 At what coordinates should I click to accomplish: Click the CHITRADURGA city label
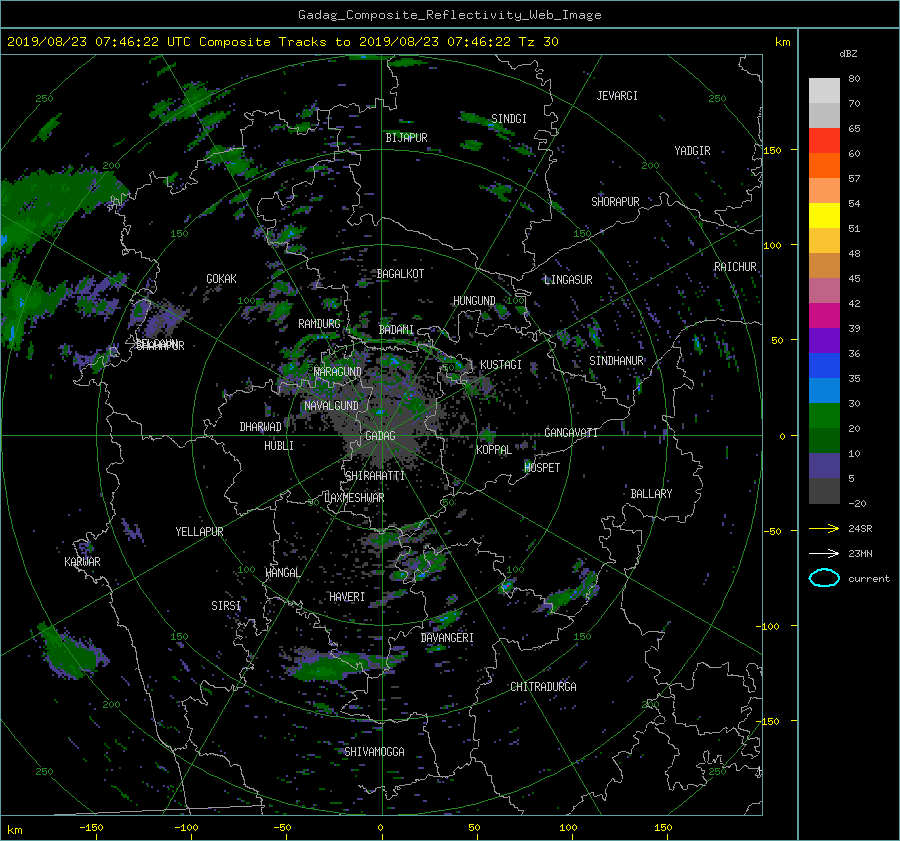point(543,687)
